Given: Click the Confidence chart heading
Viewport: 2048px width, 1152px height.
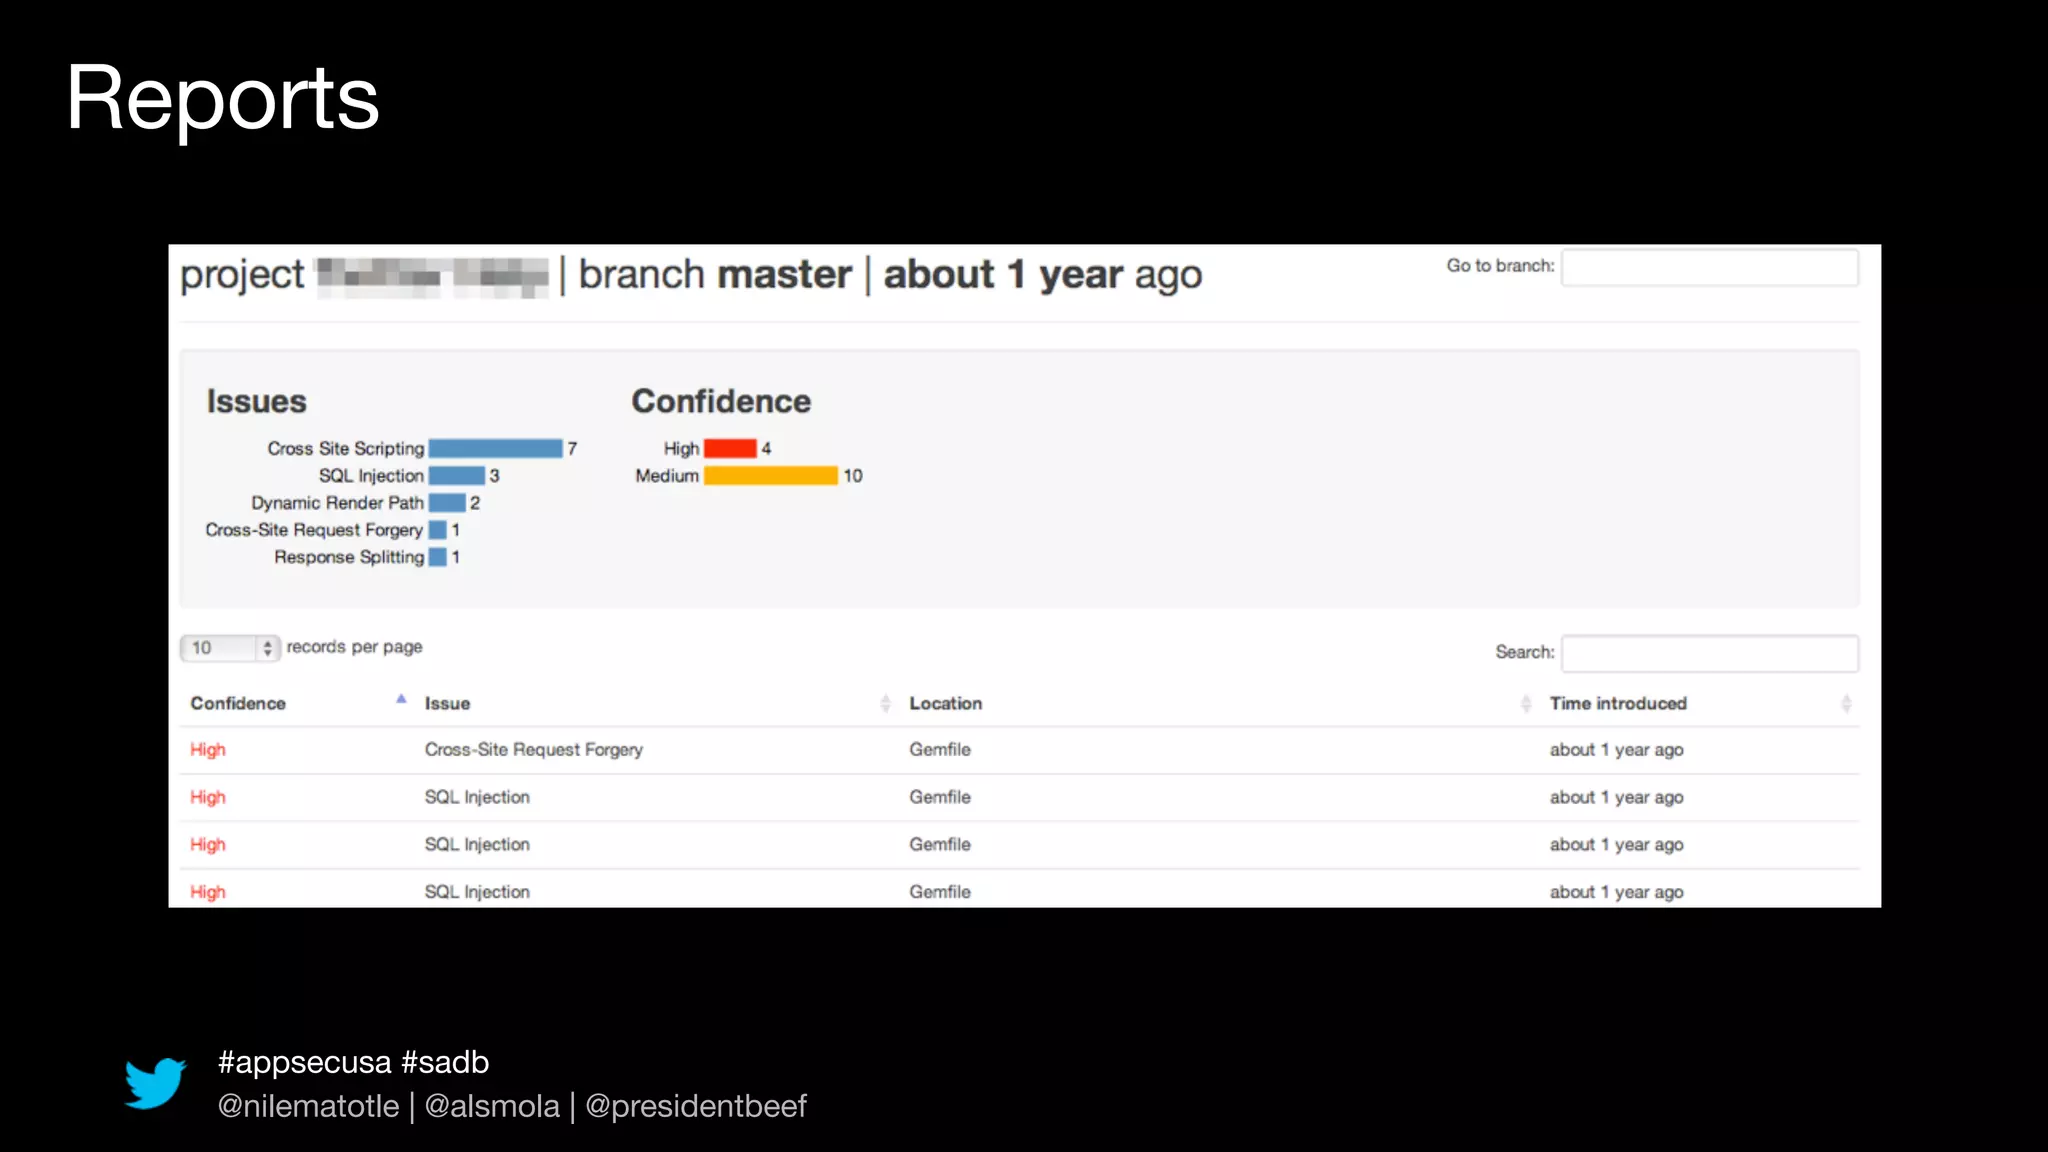Looking at the screenshot, I should [x=721, y=401].
